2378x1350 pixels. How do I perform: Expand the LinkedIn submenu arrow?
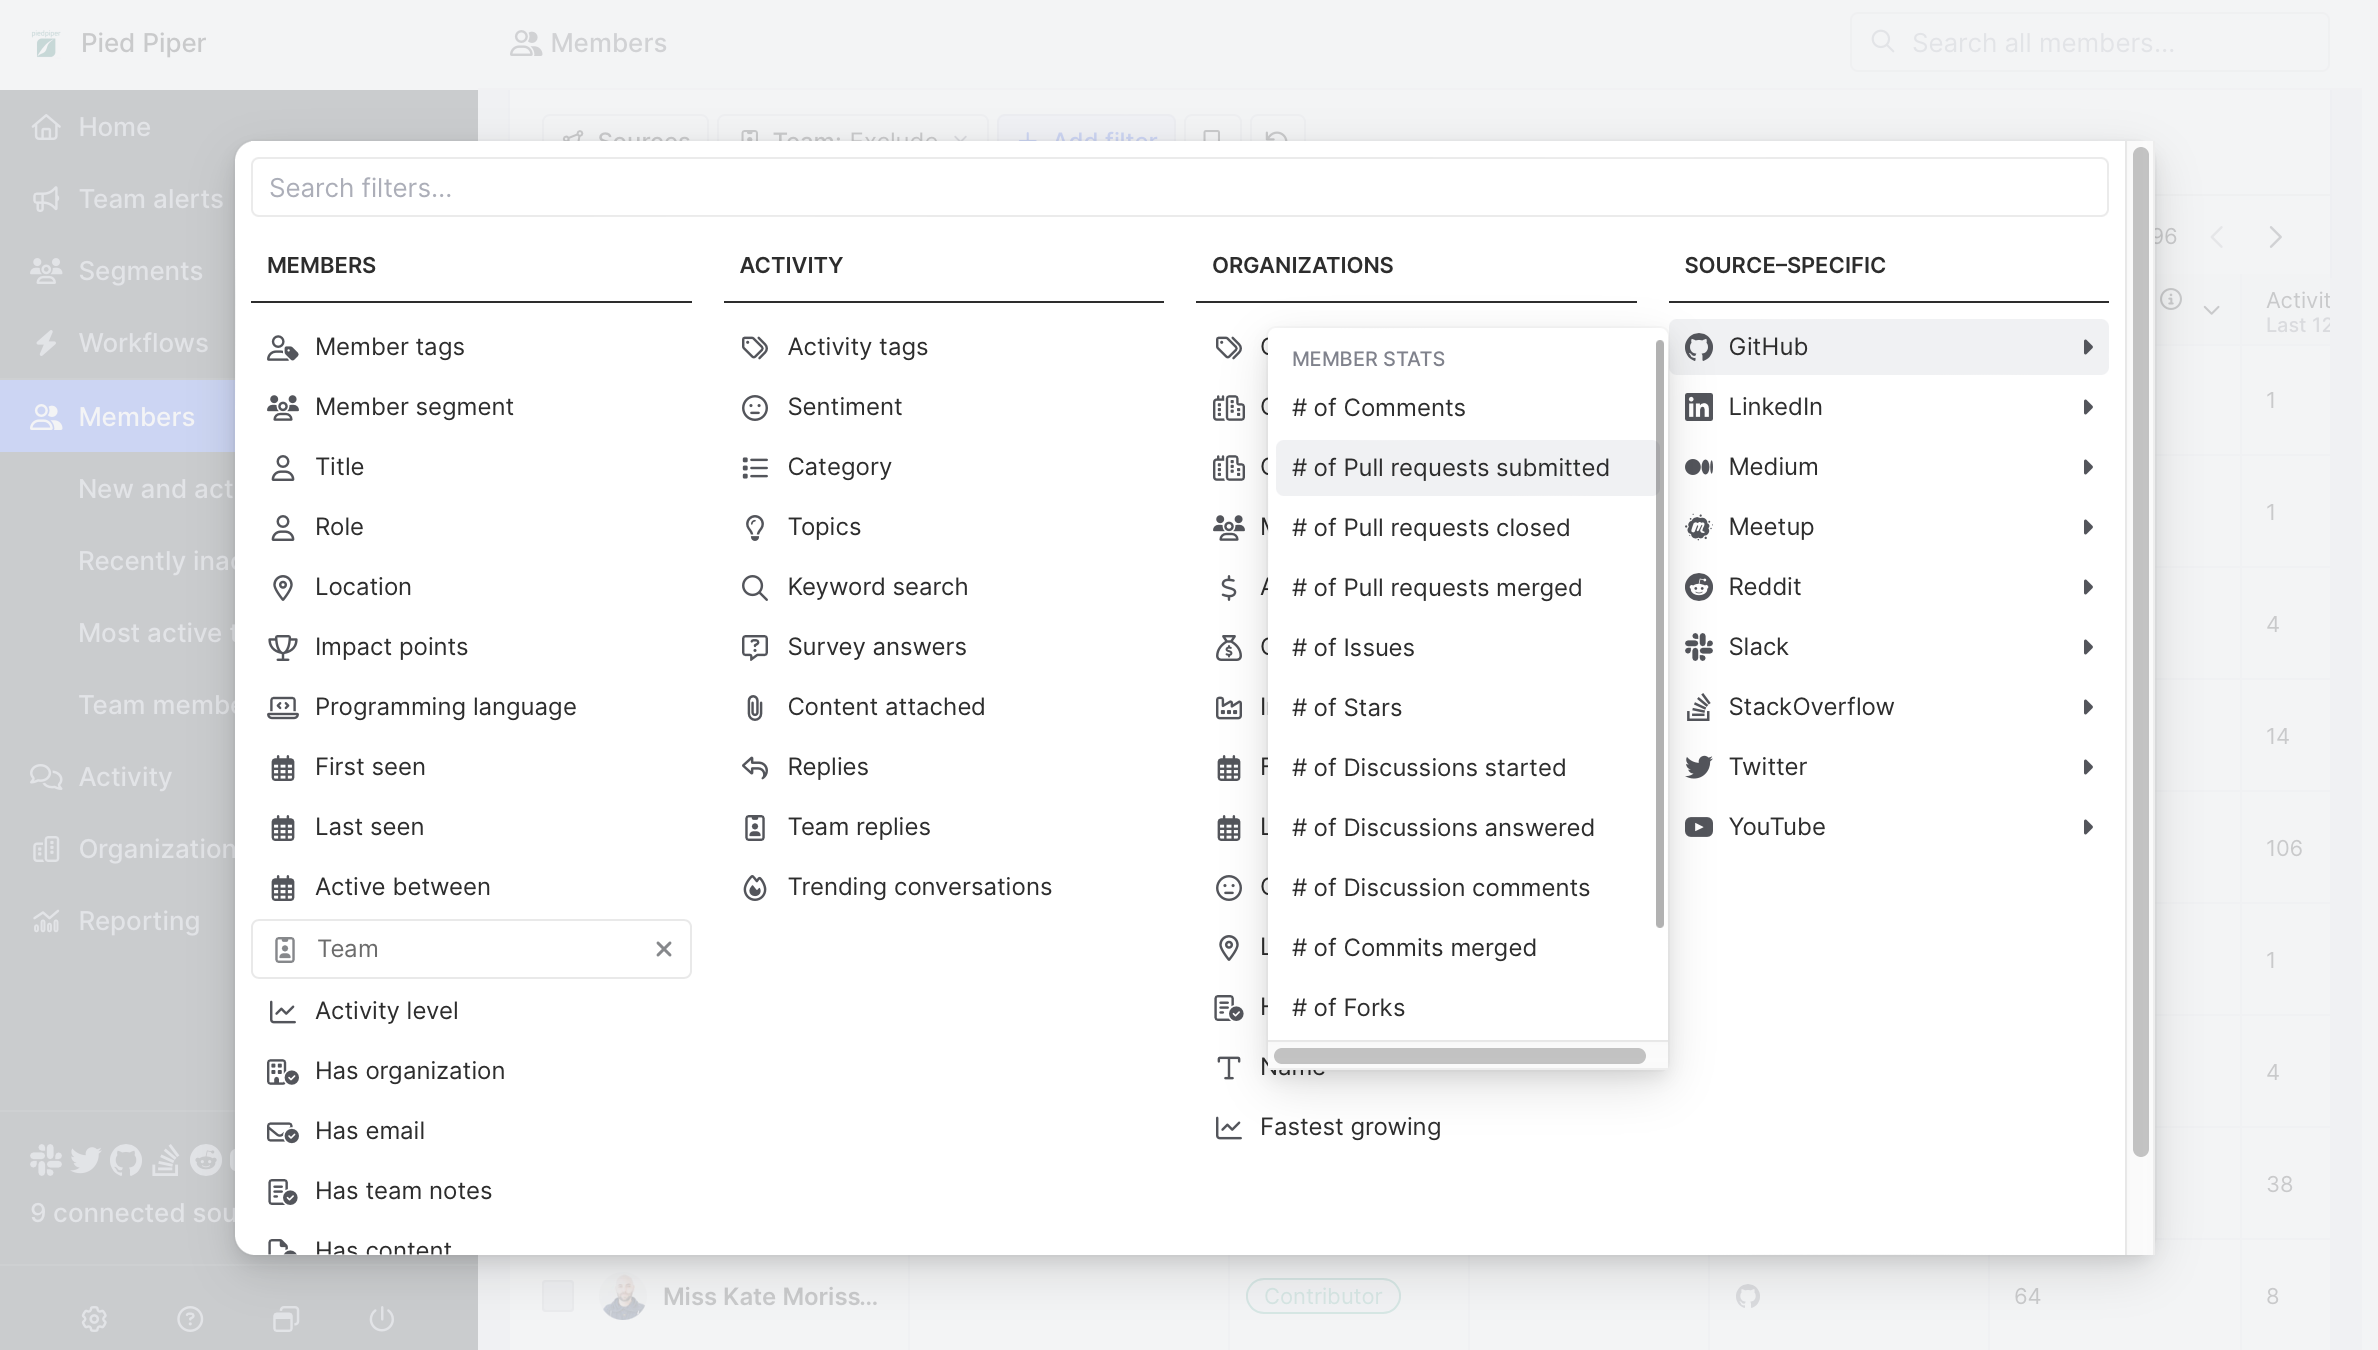pos(2087,407)
